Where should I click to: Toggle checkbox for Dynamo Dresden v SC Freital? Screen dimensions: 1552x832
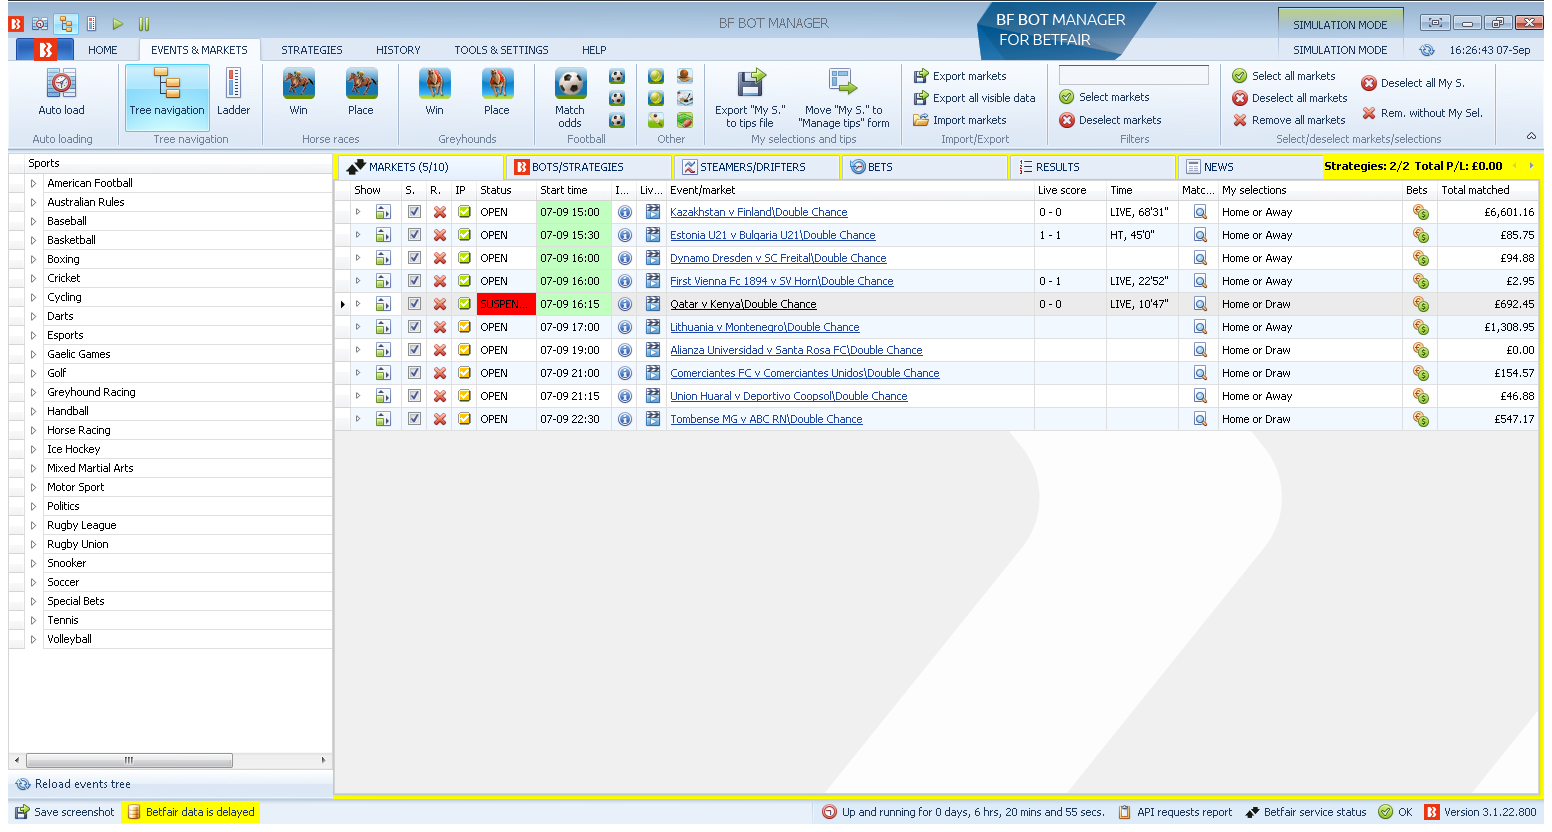(414, 258)
